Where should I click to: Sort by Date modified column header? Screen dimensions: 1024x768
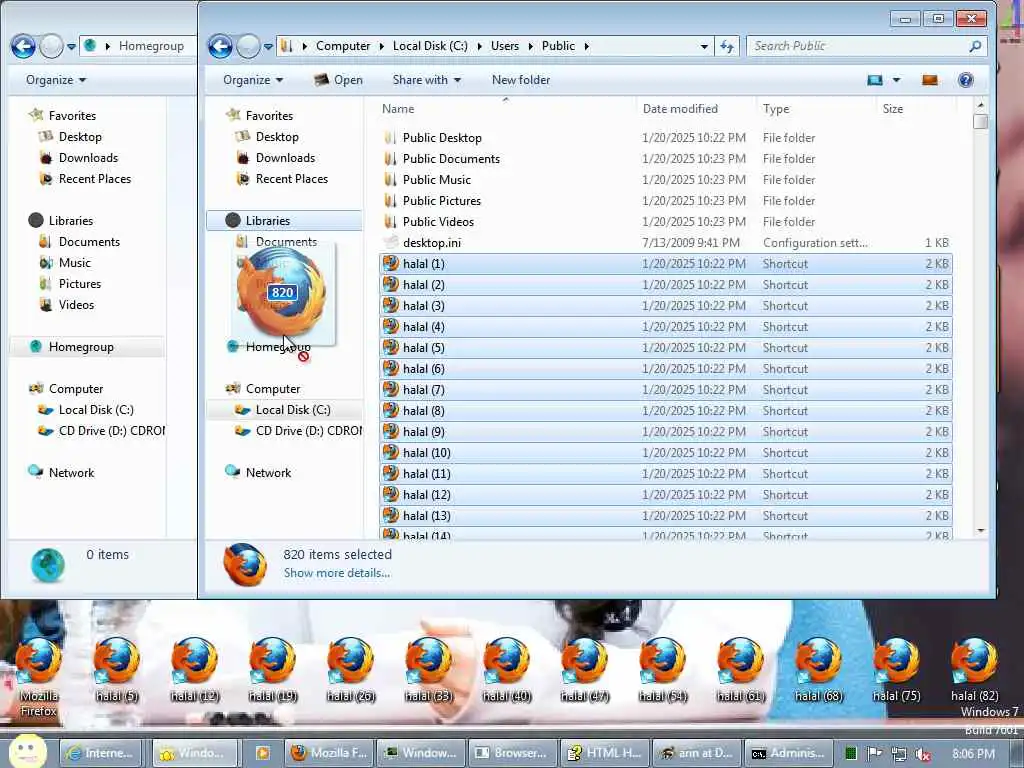pos(696,108)
